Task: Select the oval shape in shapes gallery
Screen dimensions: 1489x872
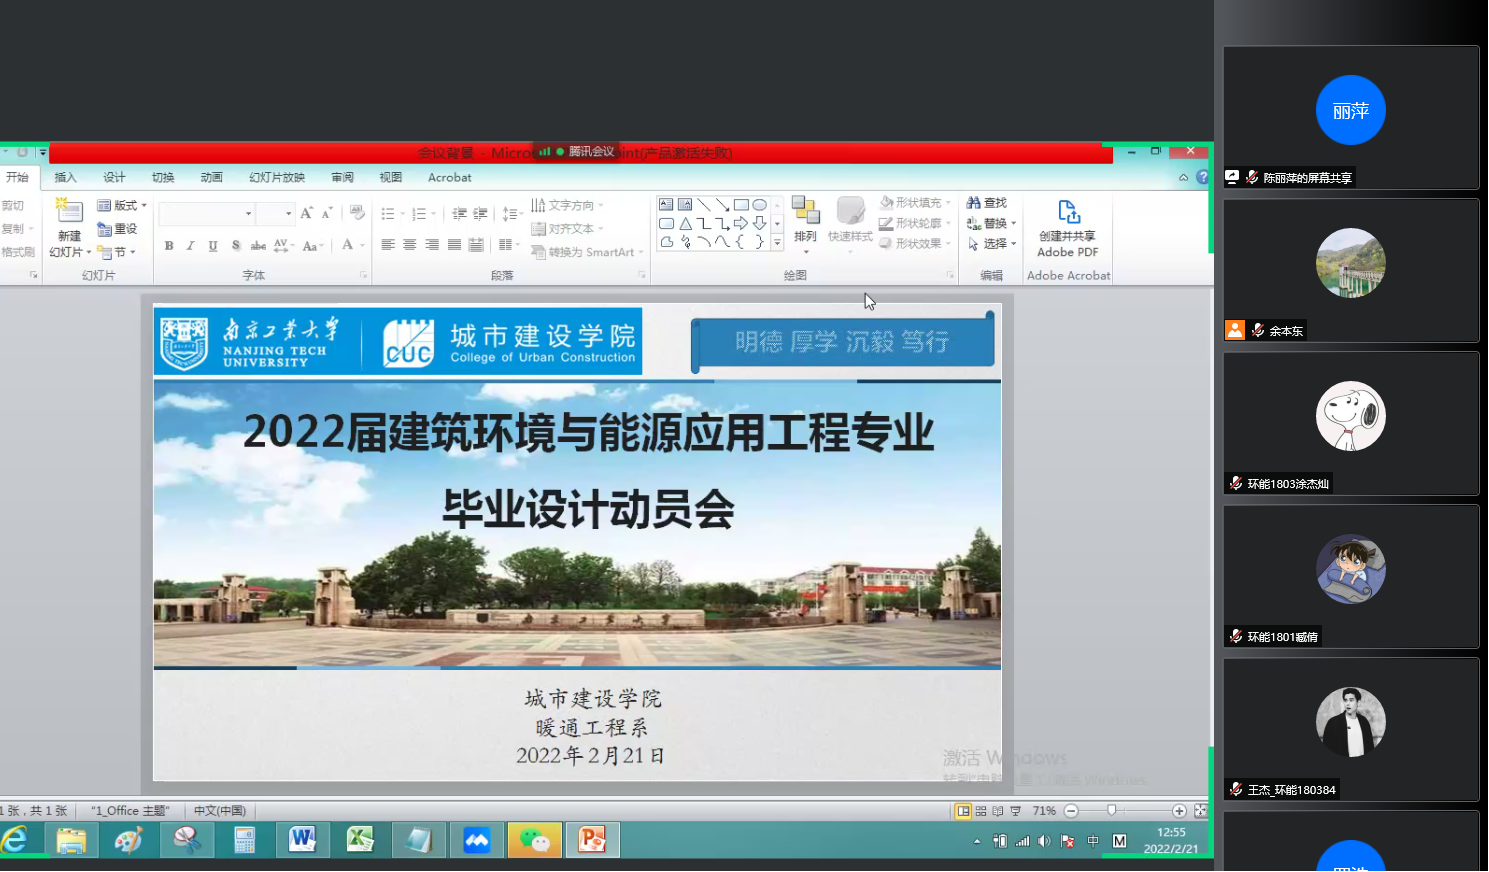Action: [x=760, y=205]
